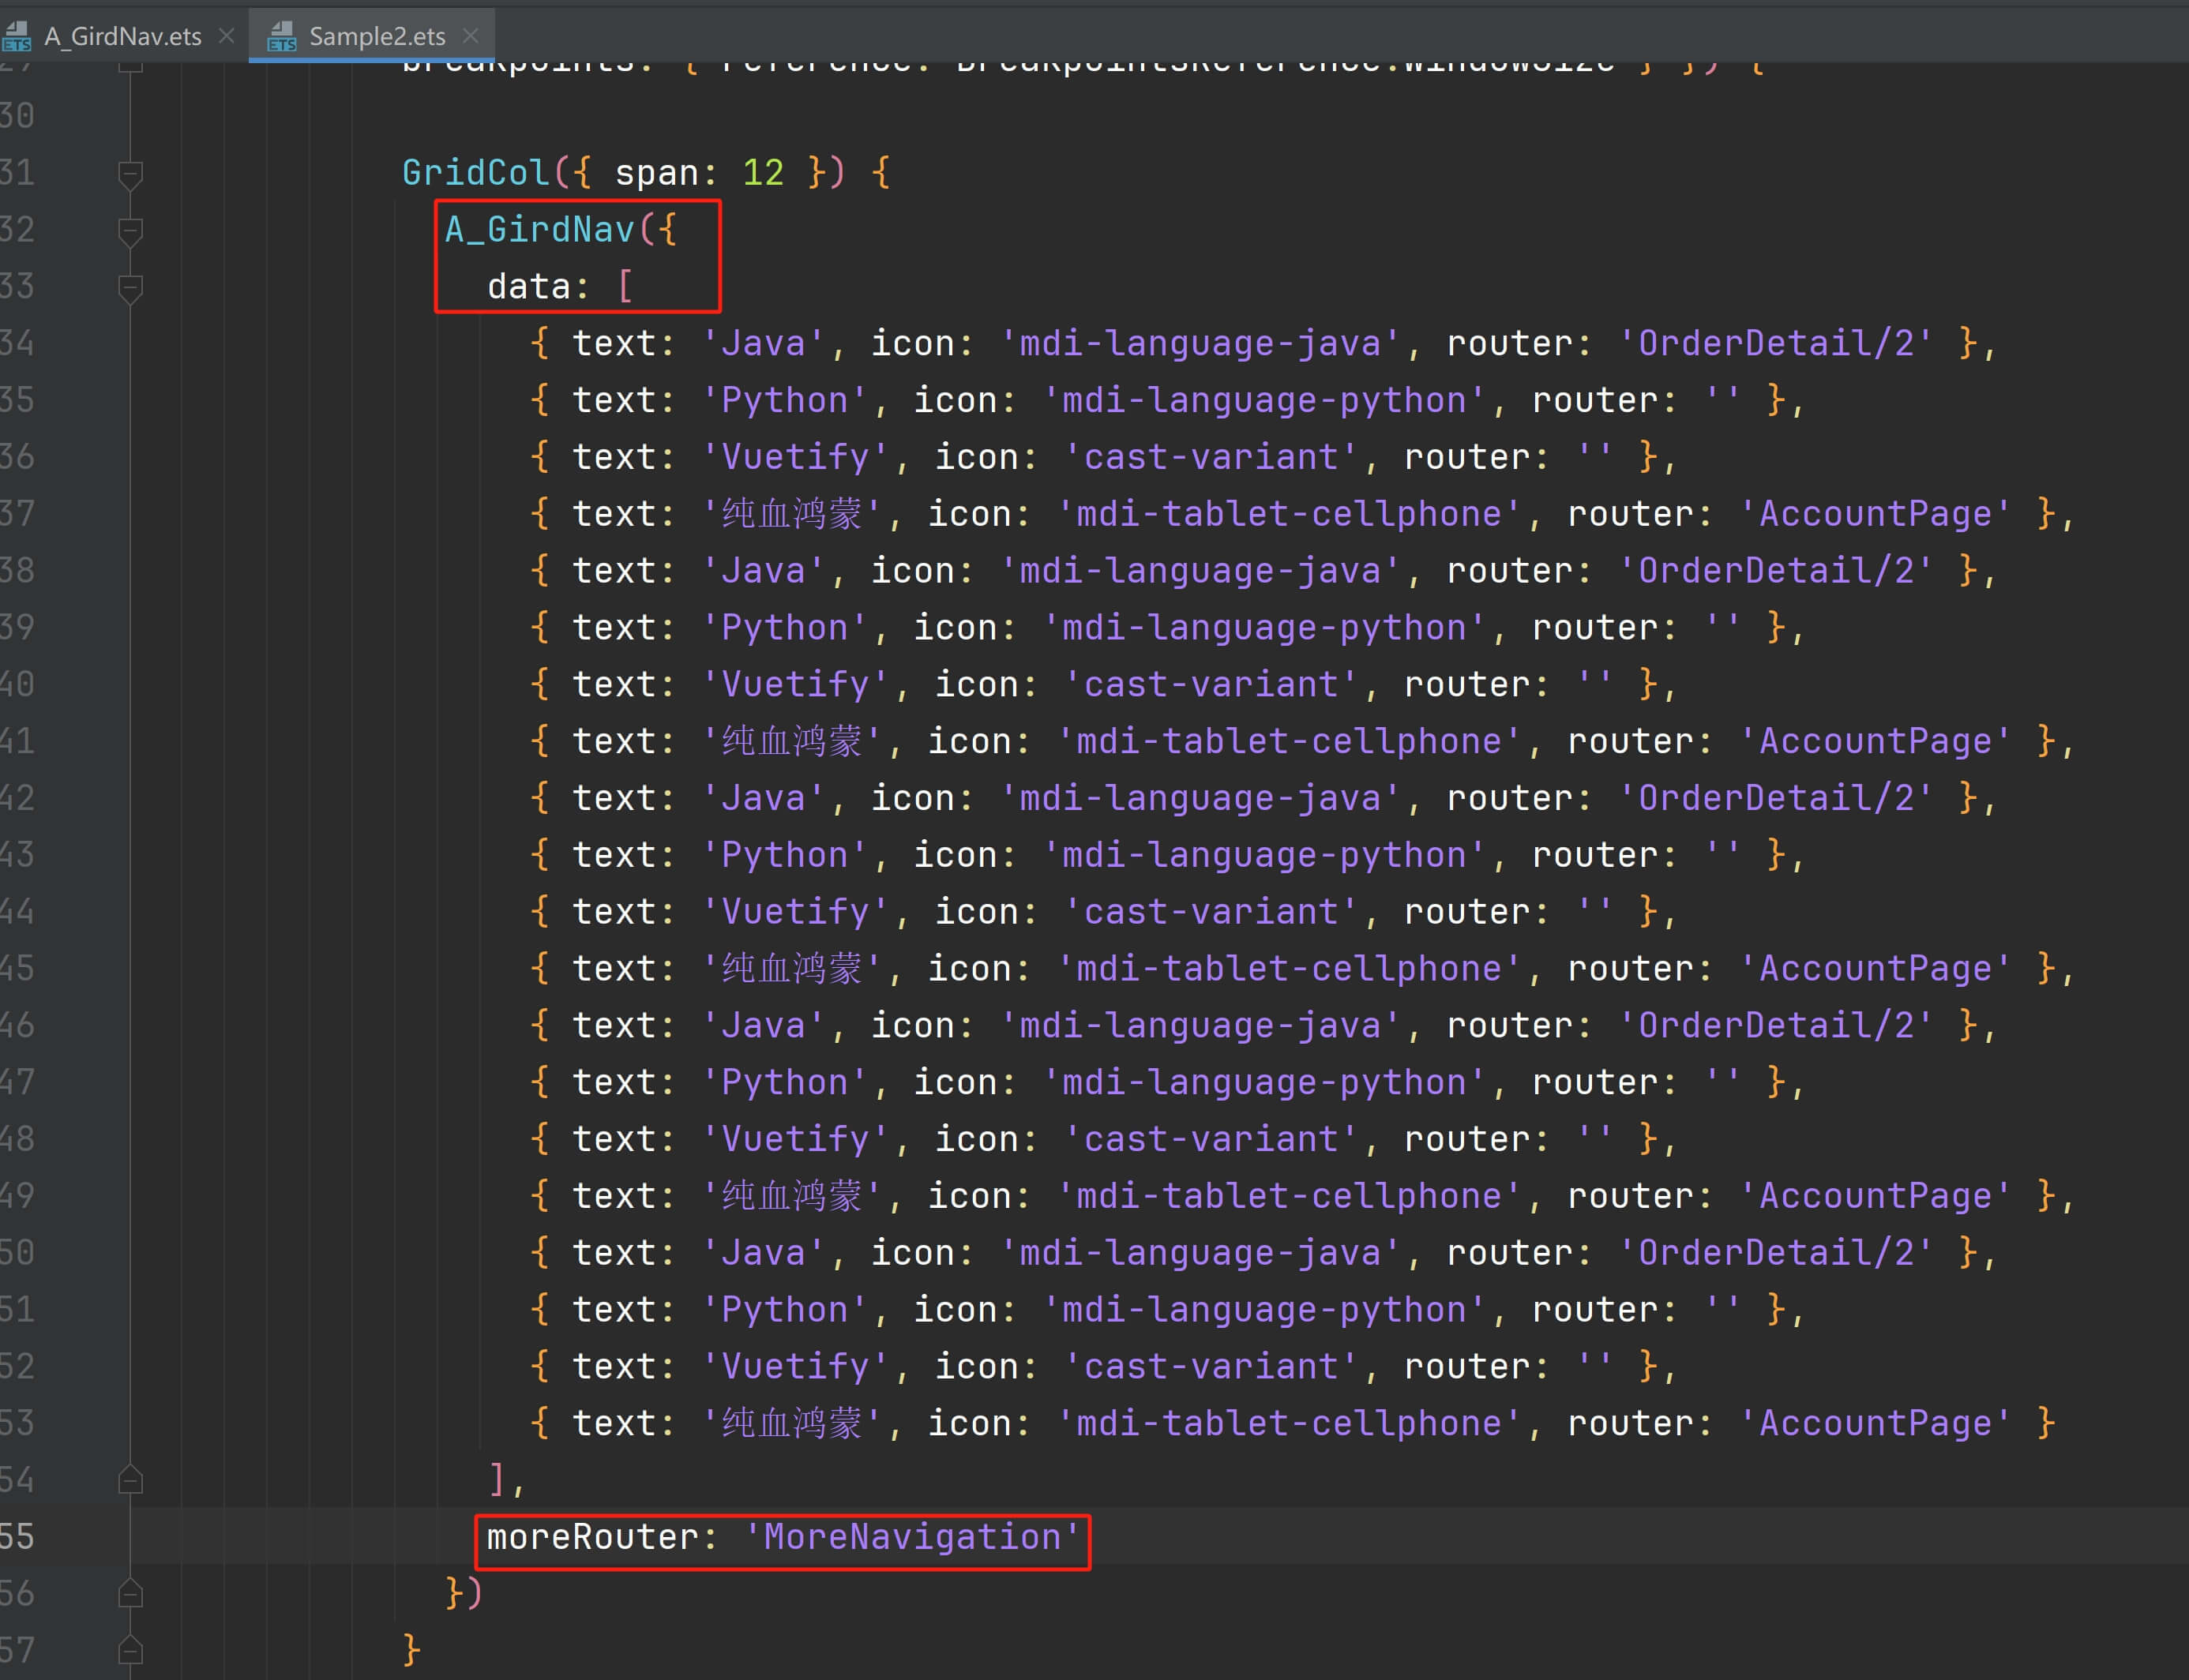Click the span value 12 on line 31
Viewport: 2189px width, 1680px height.
point(763,173)
